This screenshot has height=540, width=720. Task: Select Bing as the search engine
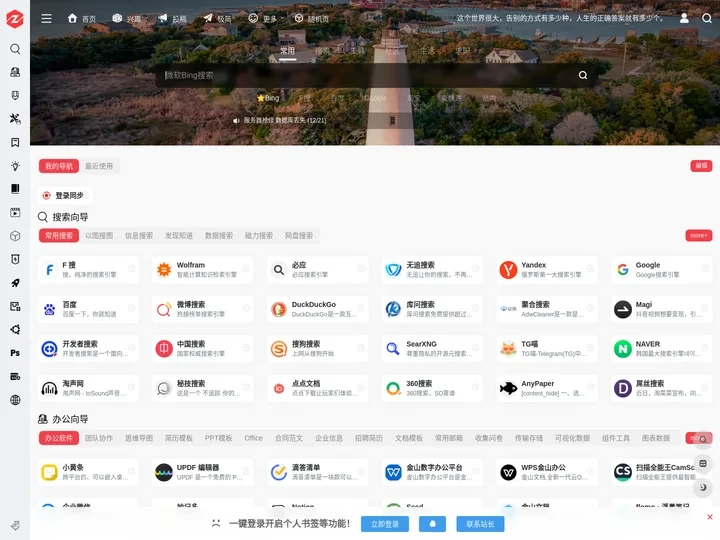coord(268,98)
